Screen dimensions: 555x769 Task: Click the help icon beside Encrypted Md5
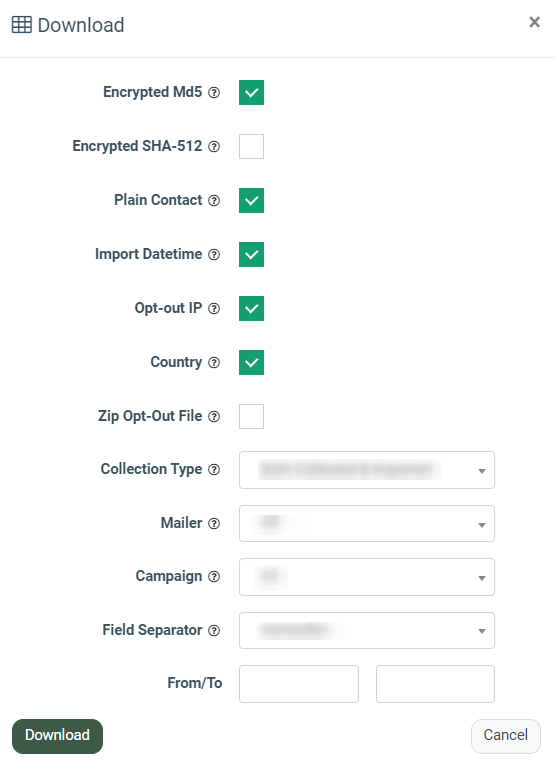[x=214, y=93]
